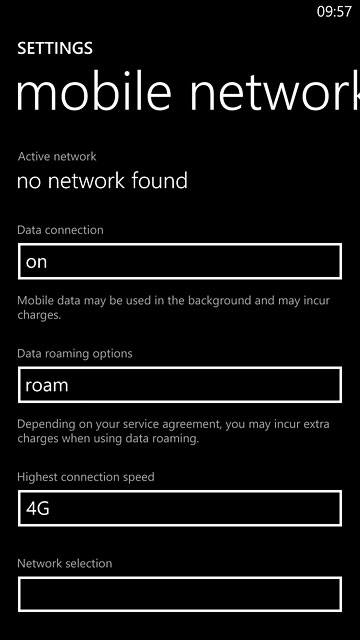Viewport: 360px width, 640px height.
Task: Tap the SETTINGS header text
Action: pyautogui.click(x=55, y=49)
